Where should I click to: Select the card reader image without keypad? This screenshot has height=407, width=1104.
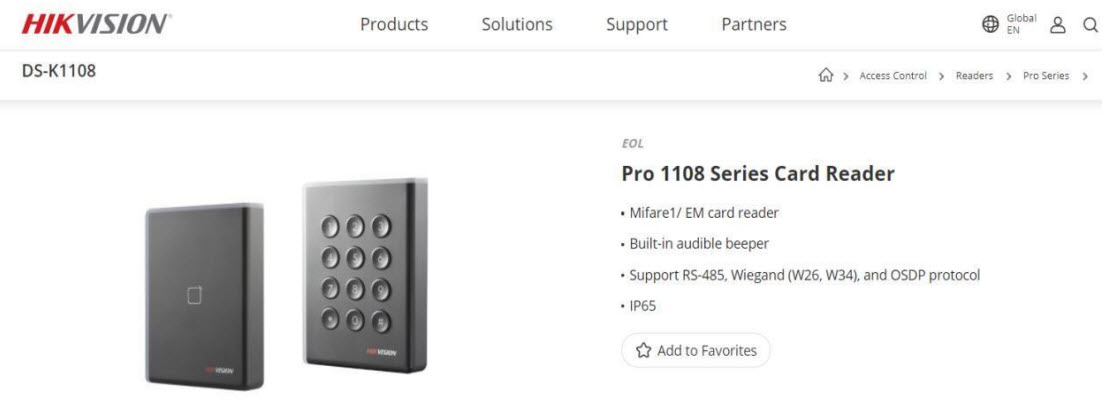pos(205,295)
